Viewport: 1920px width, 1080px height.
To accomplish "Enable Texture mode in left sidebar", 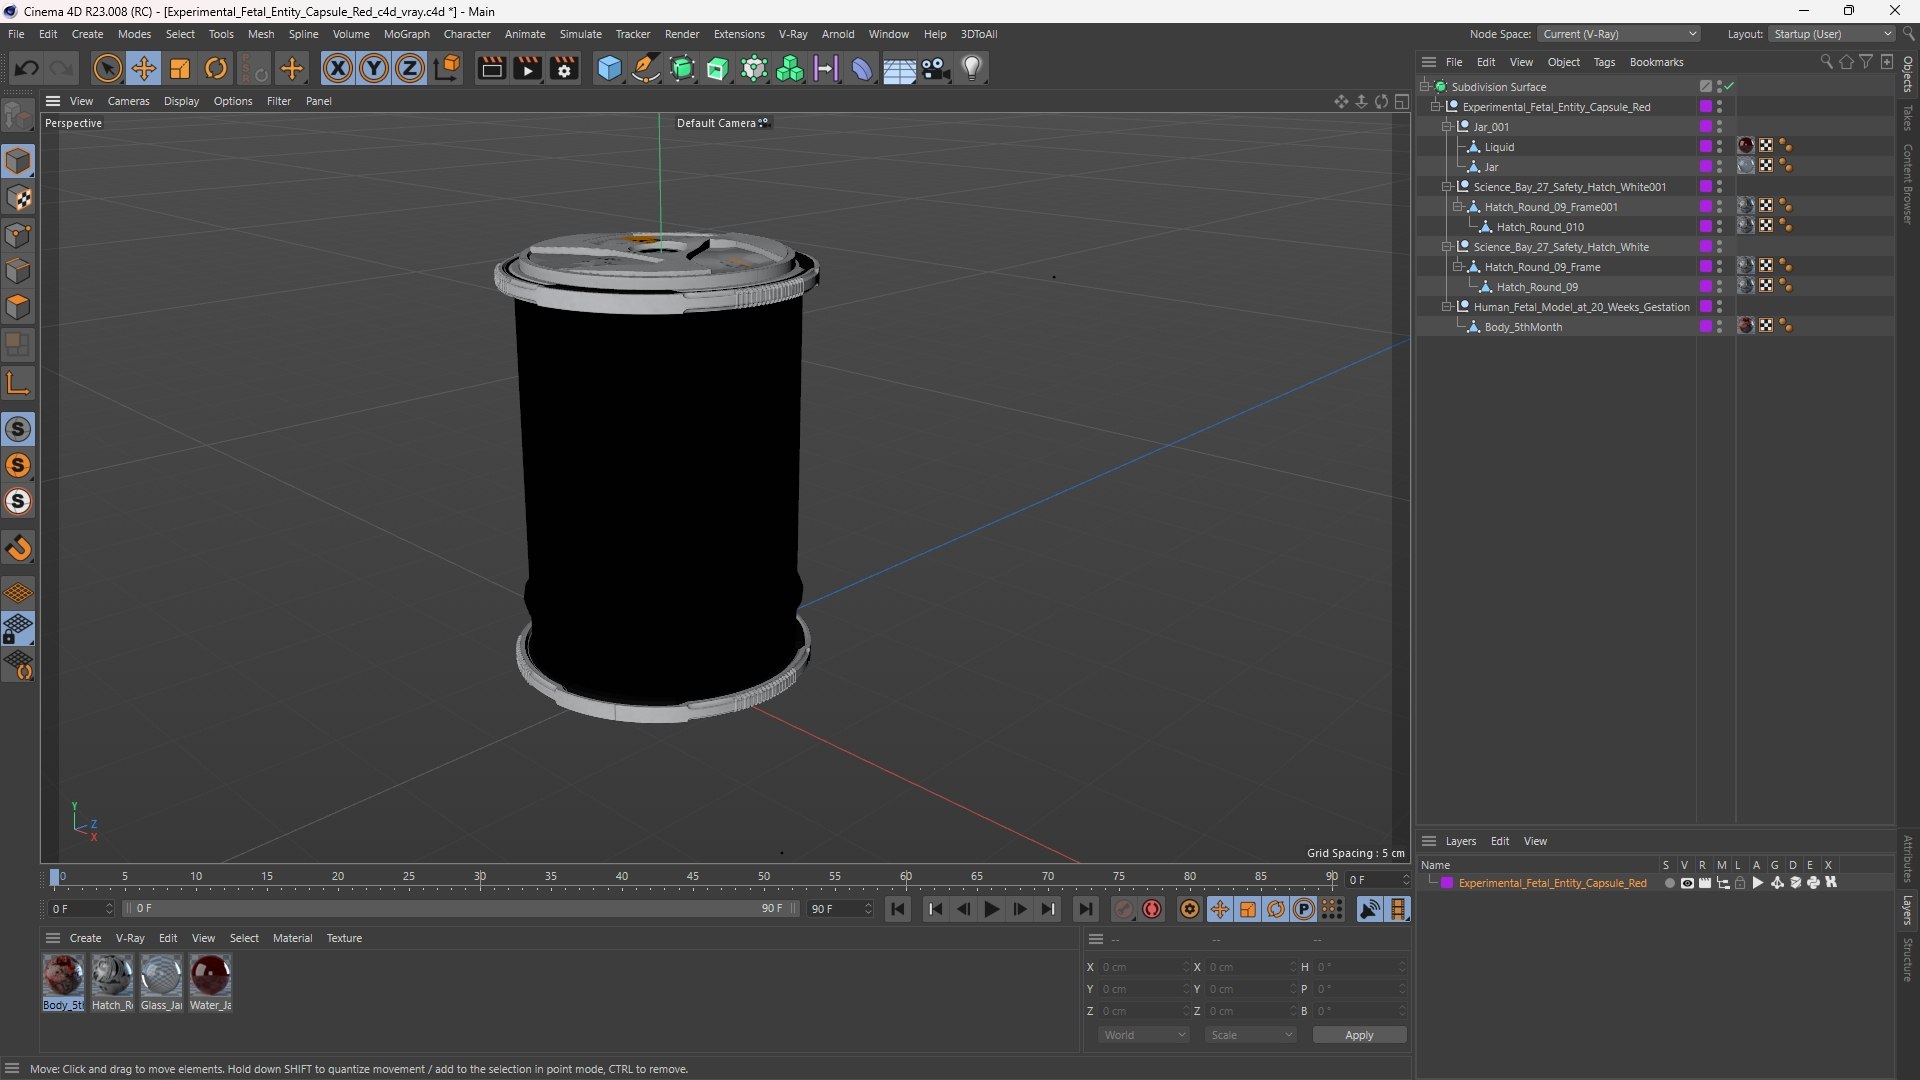I will click(x=18, y=198).
